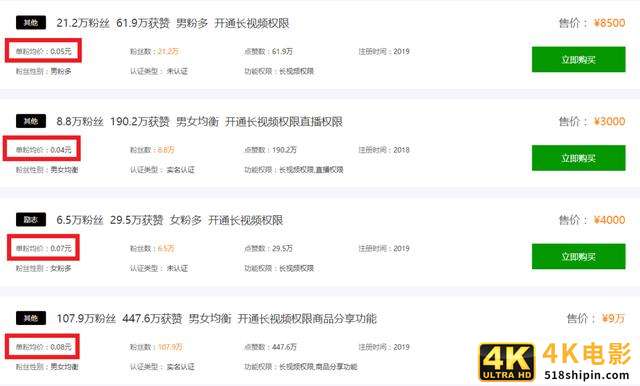Click 点赞数:190.2万 text
The height and width of the screenshot is (386, 640).
point(271,150)
